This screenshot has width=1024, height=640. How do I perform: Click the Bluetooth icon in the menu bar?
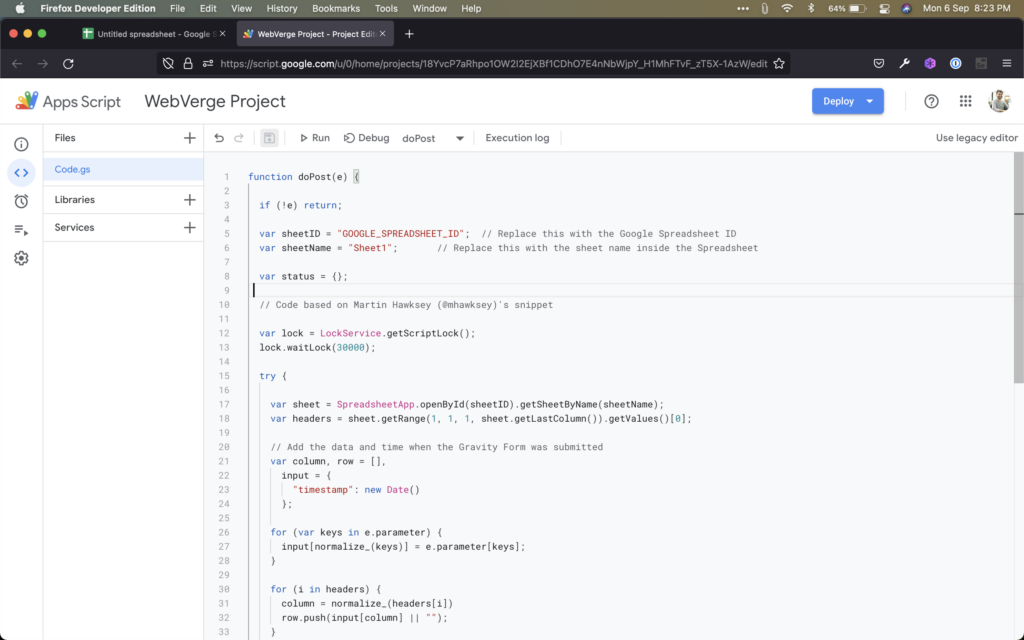(x=812, y=8)
